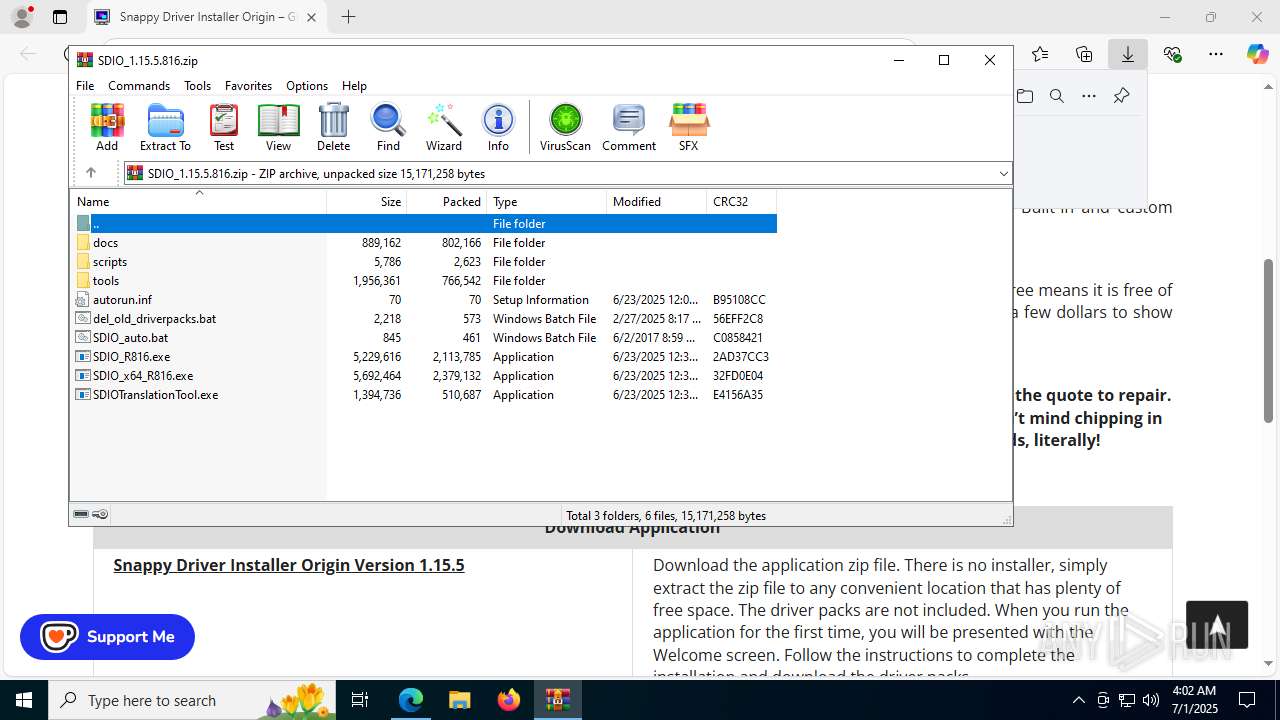Click the Windows Start button
This screenshot has height=720, width=1280.
pyautogui.click(x=24, y=700)
